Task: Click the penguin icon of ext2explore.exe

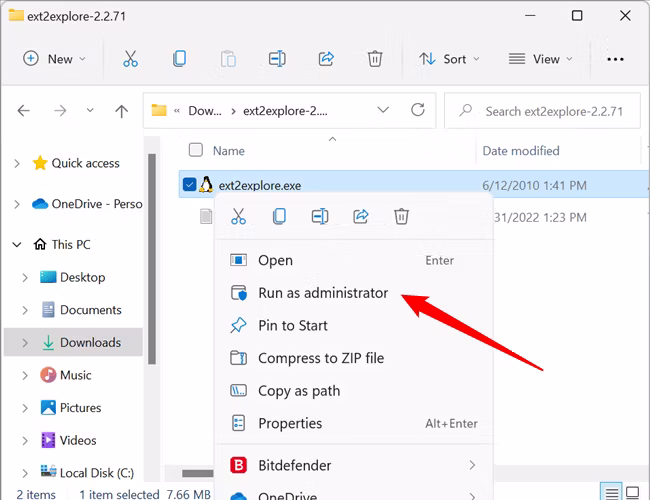Action: tap(206, 184)
